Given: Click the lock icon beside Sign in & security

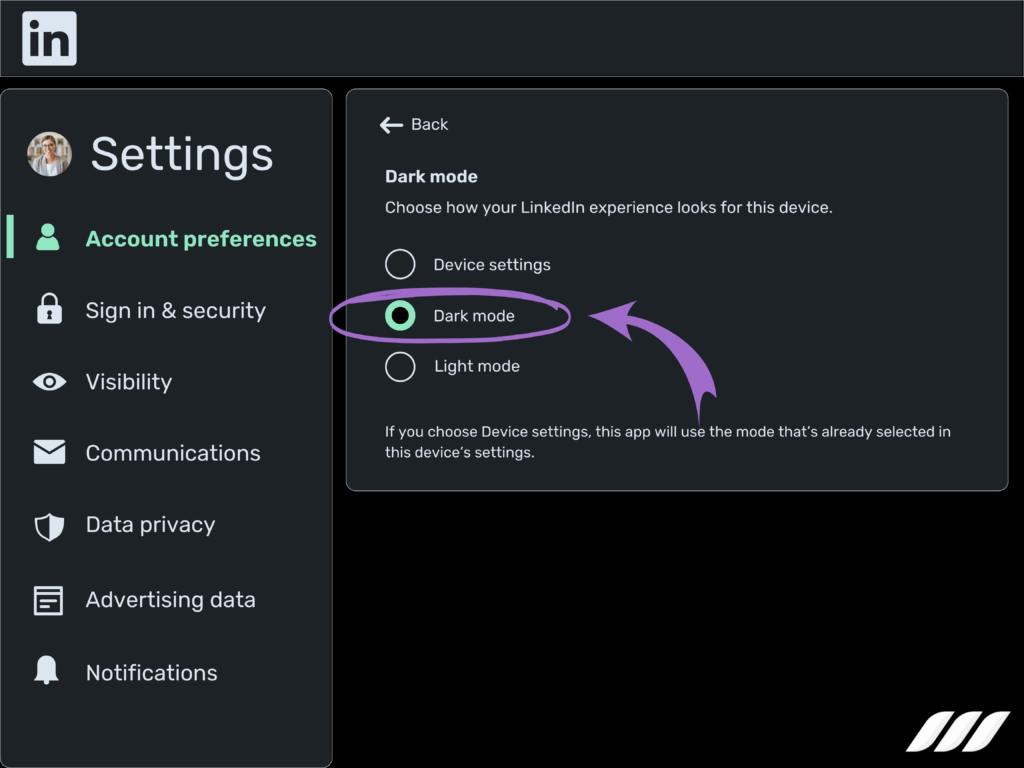Looking at the screenshot, I should tap(48, 310).
